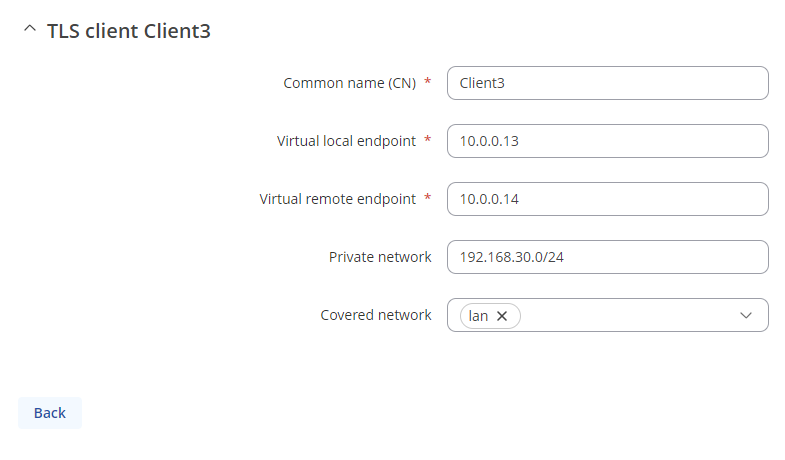Edit the Virtual remote endpoint field
Screen dimensions: 785x460
pyautogui.click(x=607, y=199)
